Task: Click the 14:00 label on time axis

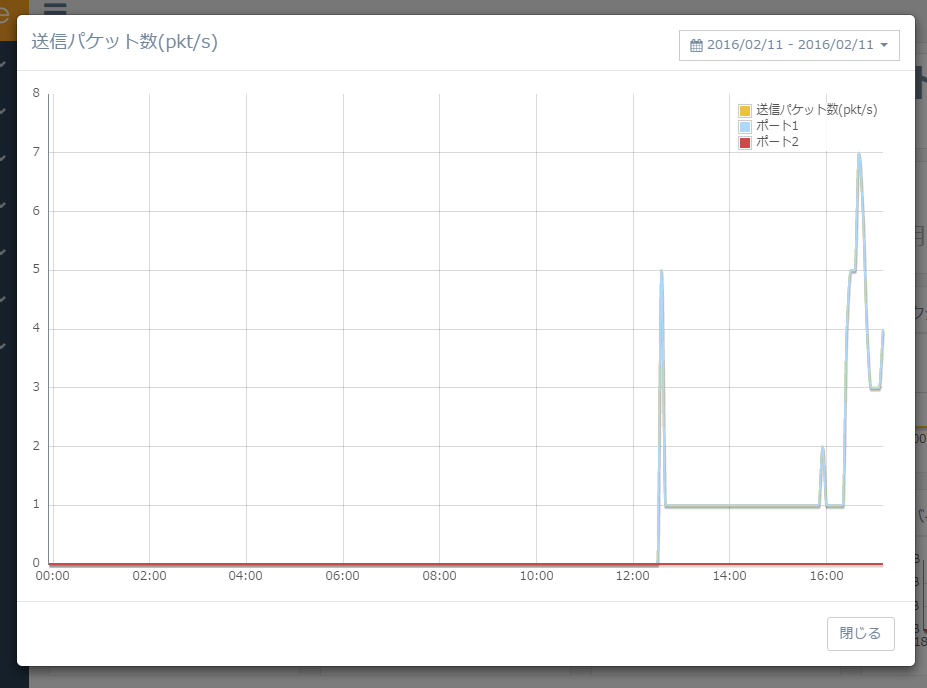Action: (x=730, y=576)
